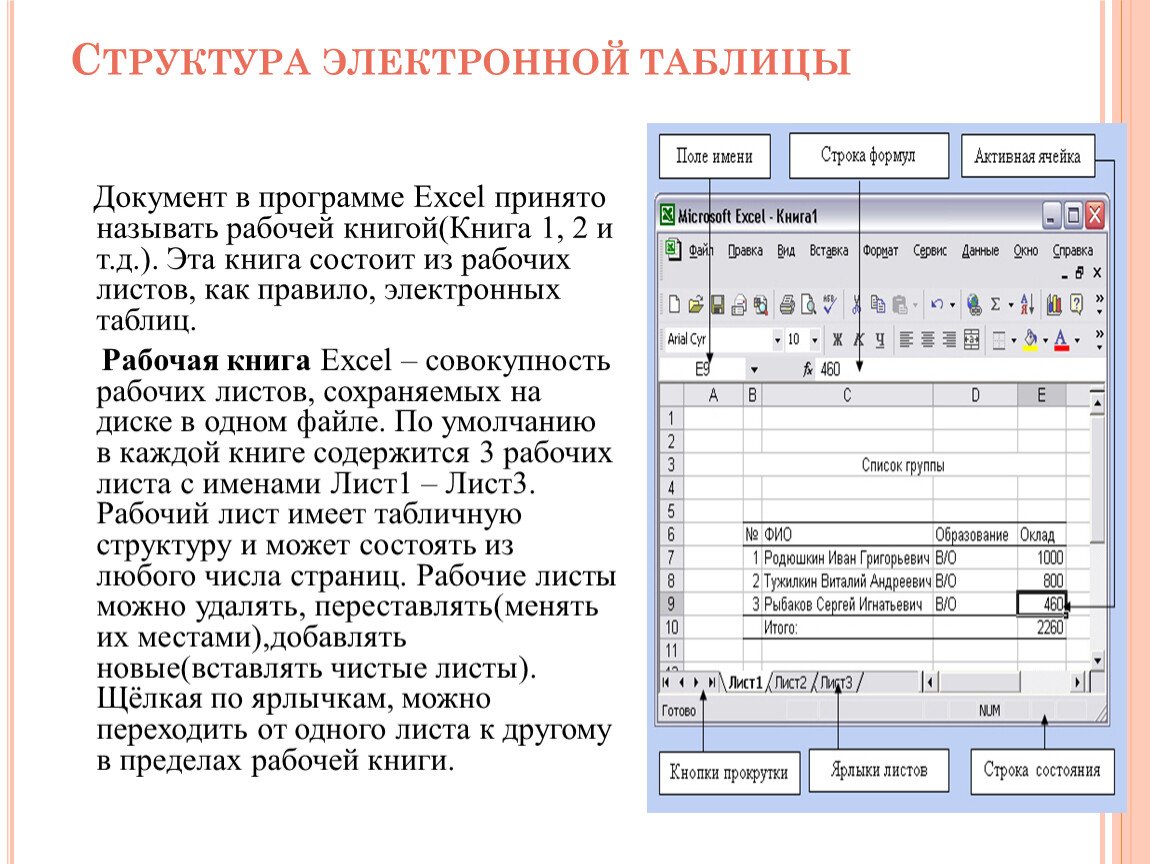
Task: Toggle underline formatting (Ч)
Action: [879, 340]
